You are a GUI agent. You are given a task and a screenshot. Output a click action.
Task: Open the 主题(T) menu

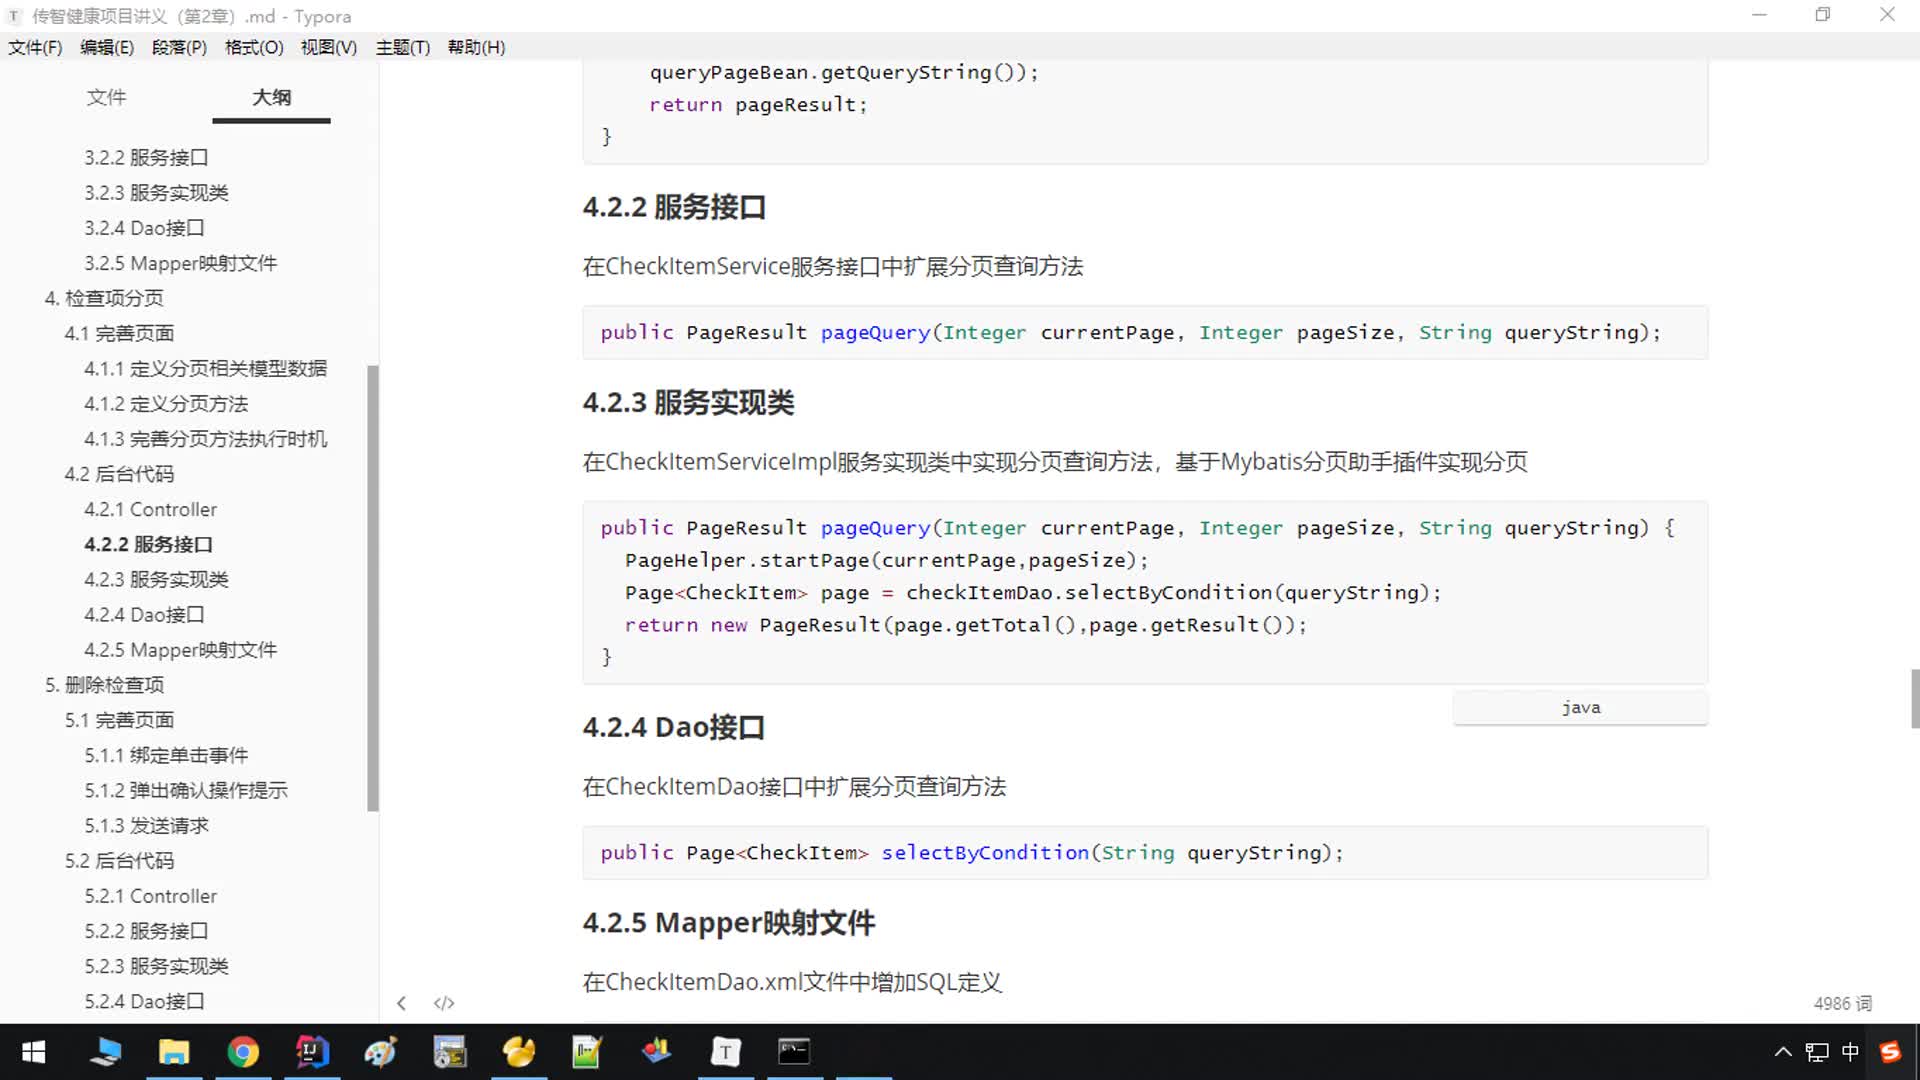tap(403, 47)
